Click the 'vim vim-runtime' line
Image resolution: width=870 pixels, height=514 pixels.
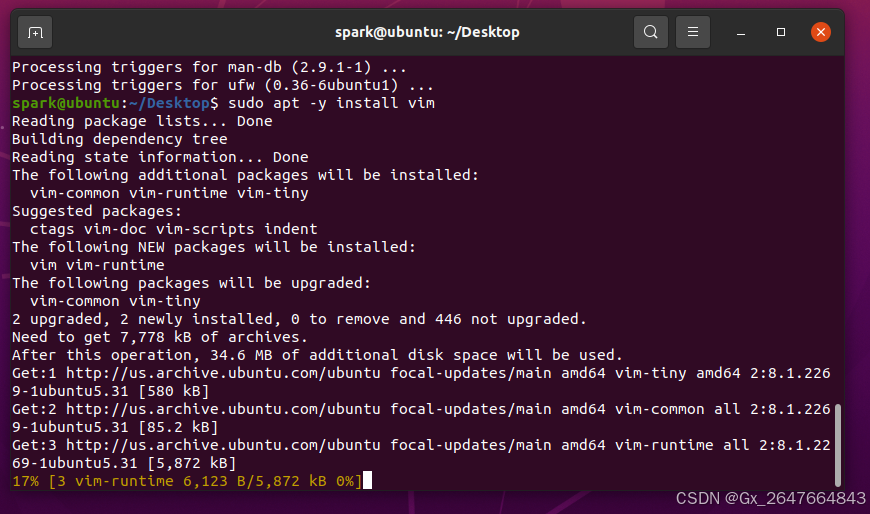pos(97,265)
